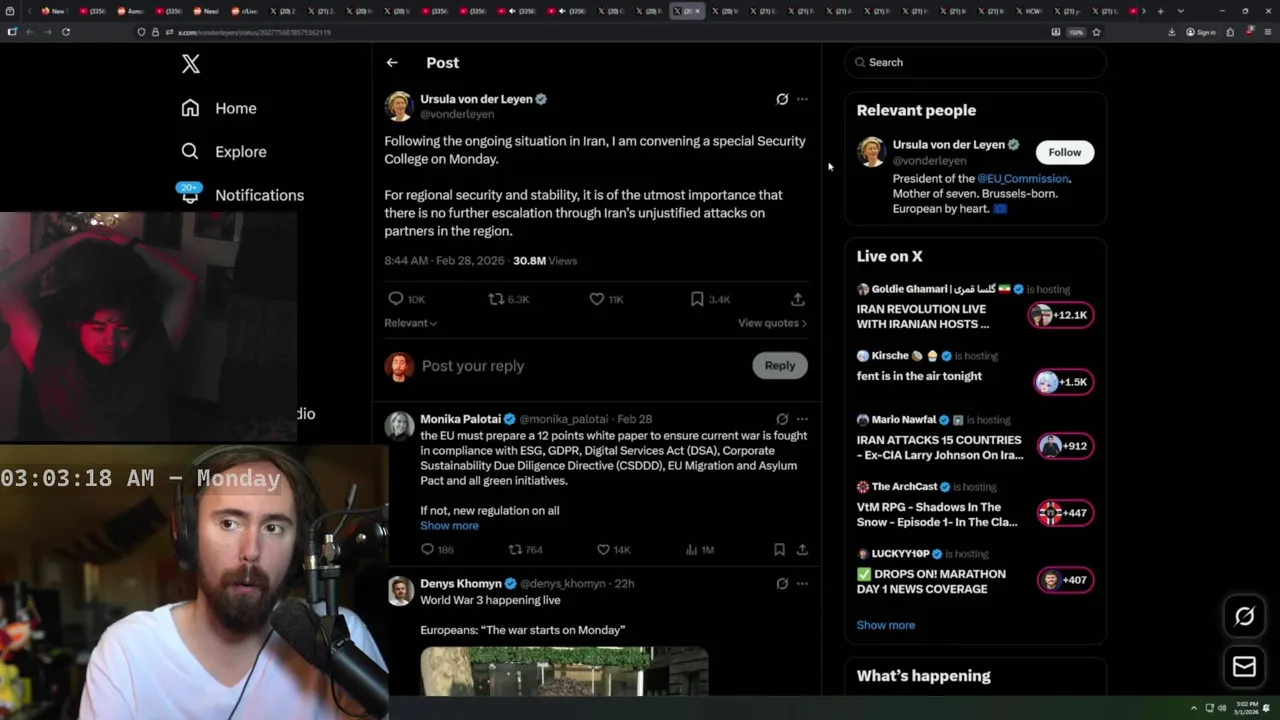Expand the Relevant replies sort dropdown
This screenshot has width=1280, height=720.
coord(410,323)
